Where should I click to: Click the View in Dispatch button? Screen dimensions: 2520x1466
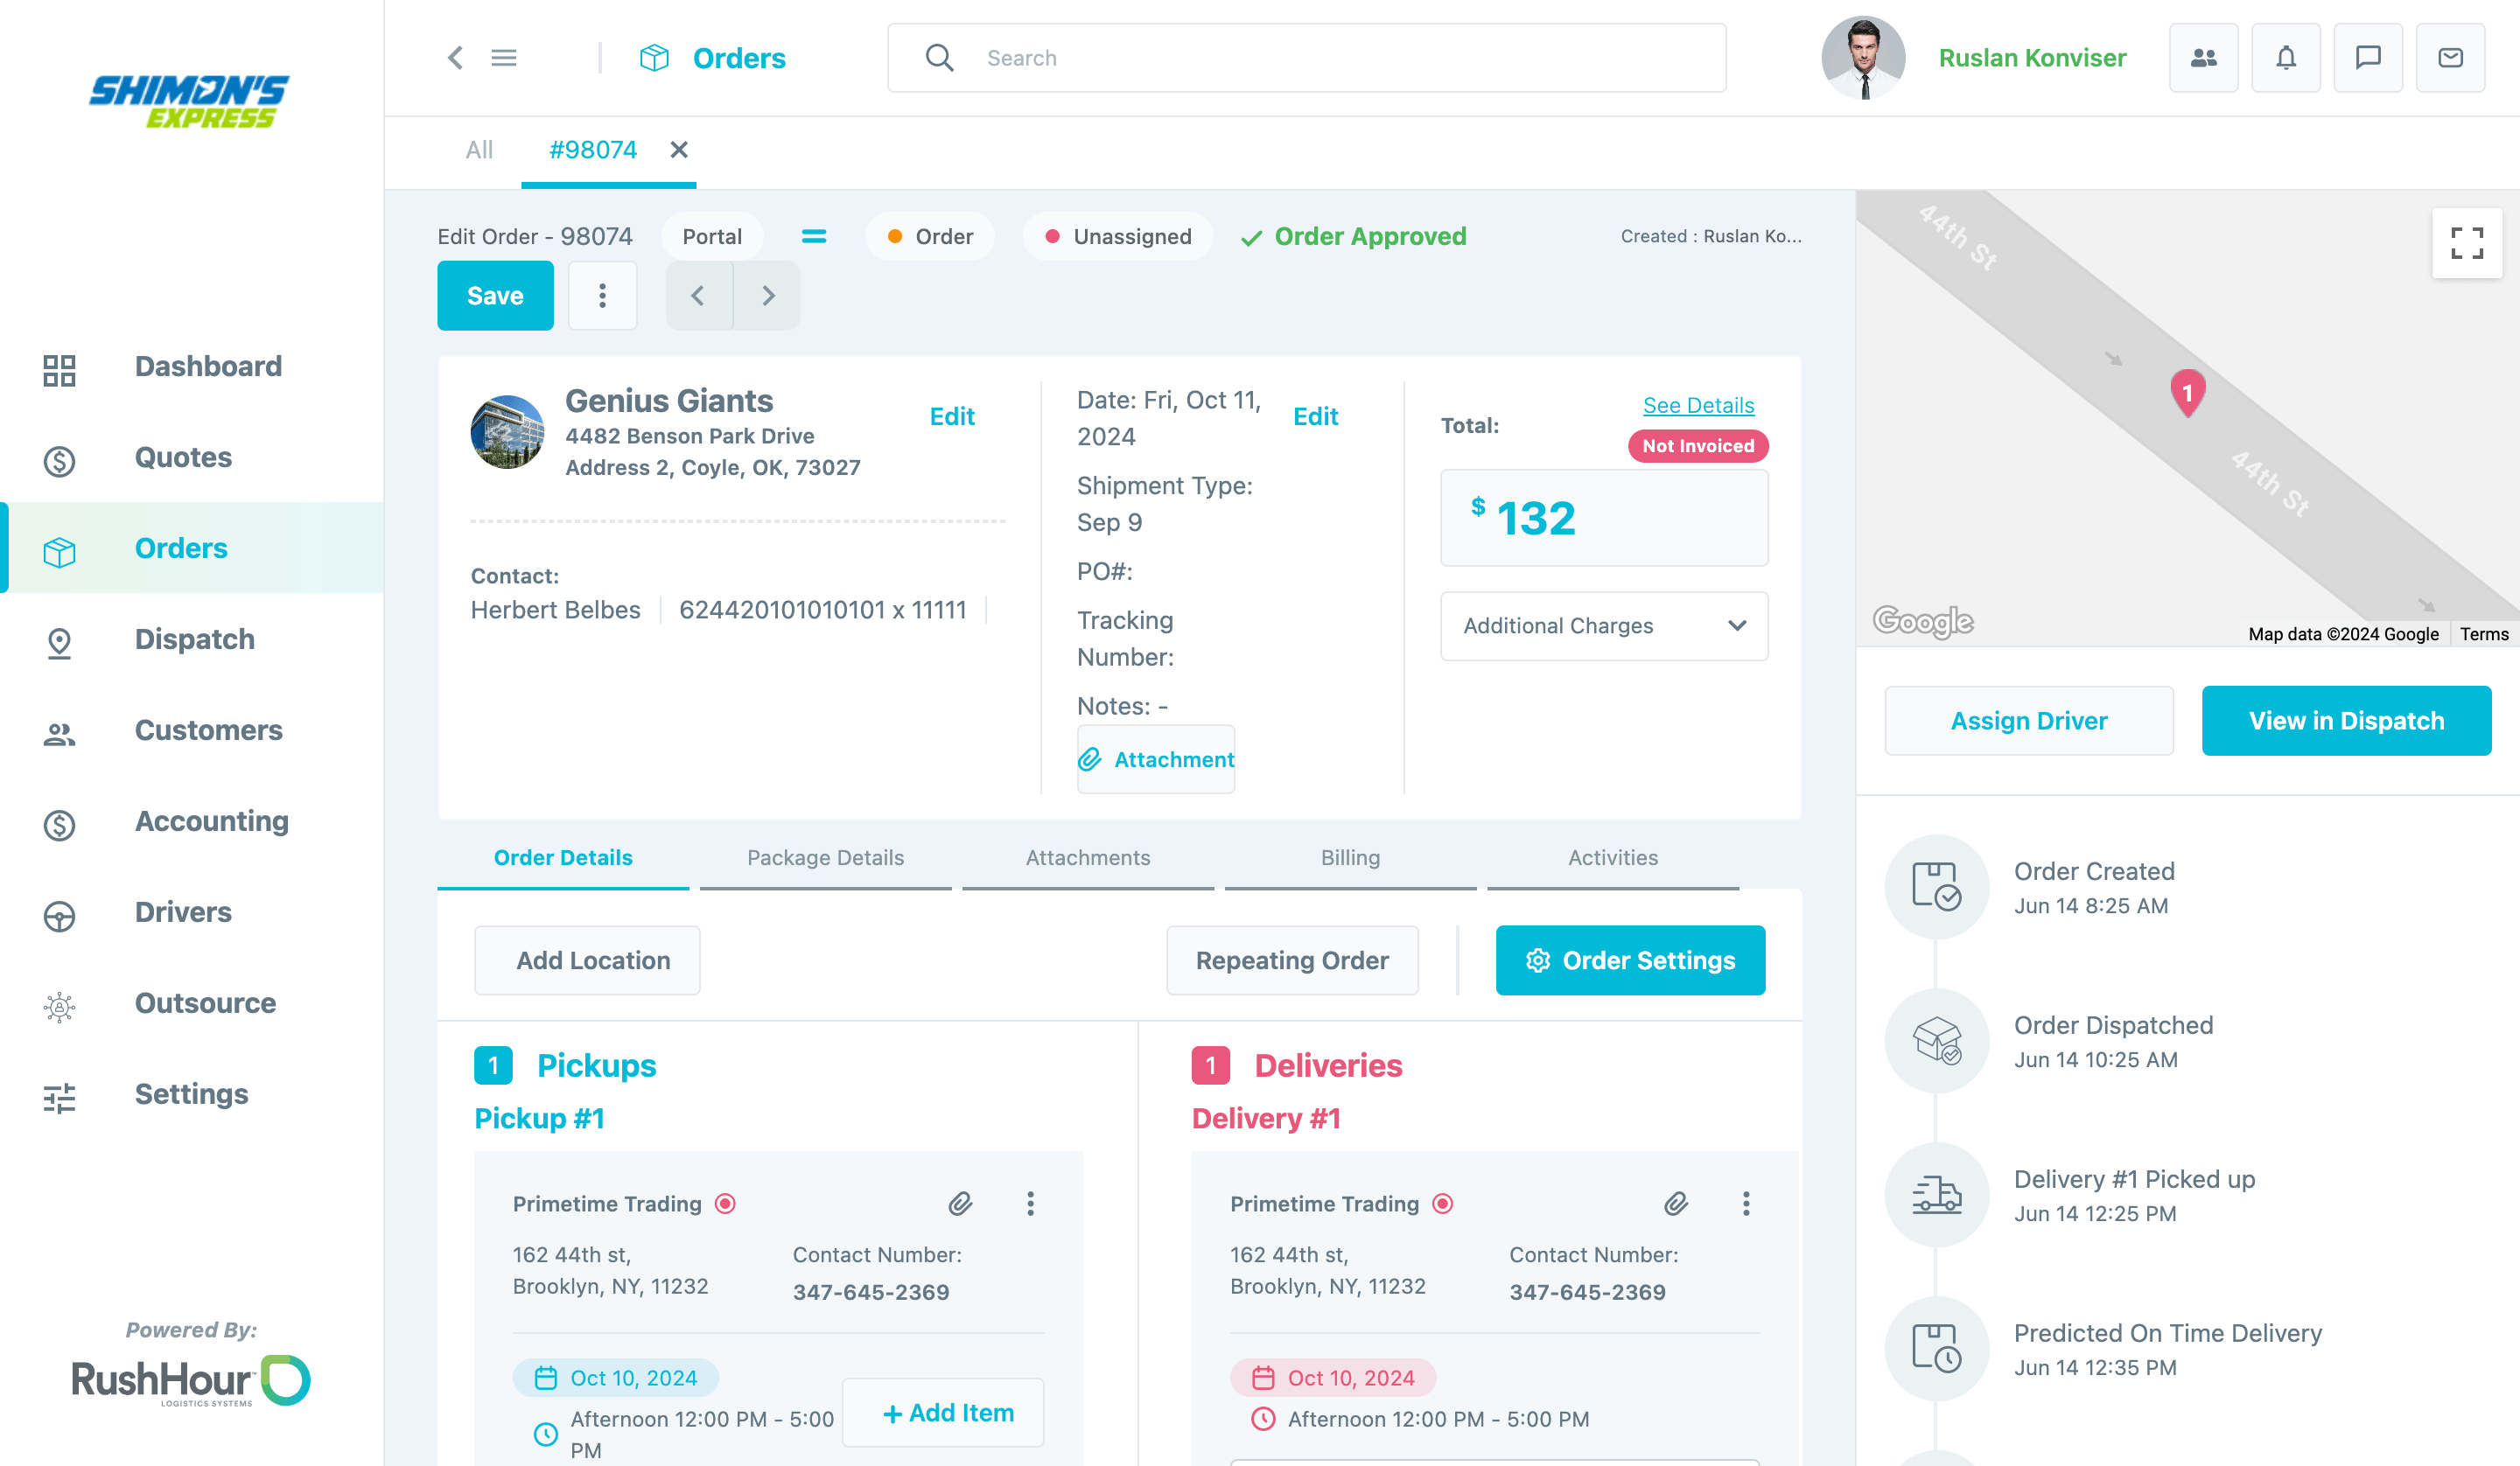[x=2347, y=720]
